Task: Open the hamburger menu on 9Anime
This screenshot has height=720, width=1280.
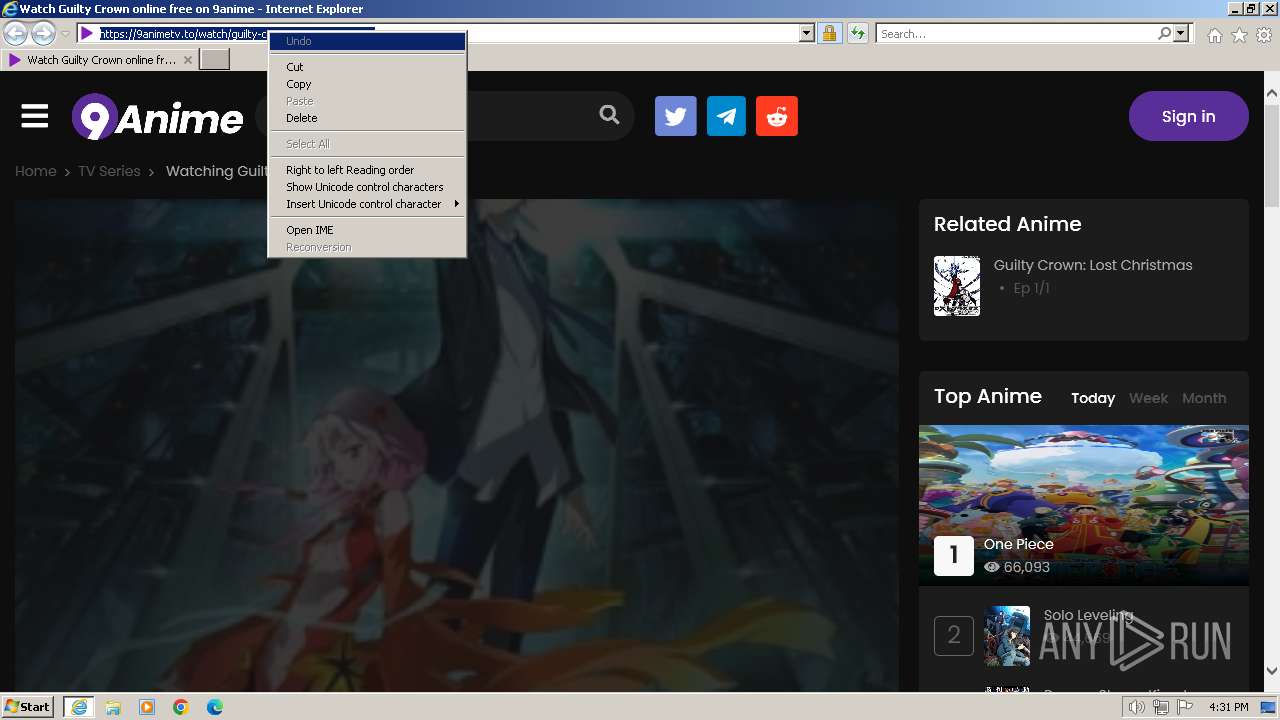Action: pyautogui.click(x=35, y=117)
